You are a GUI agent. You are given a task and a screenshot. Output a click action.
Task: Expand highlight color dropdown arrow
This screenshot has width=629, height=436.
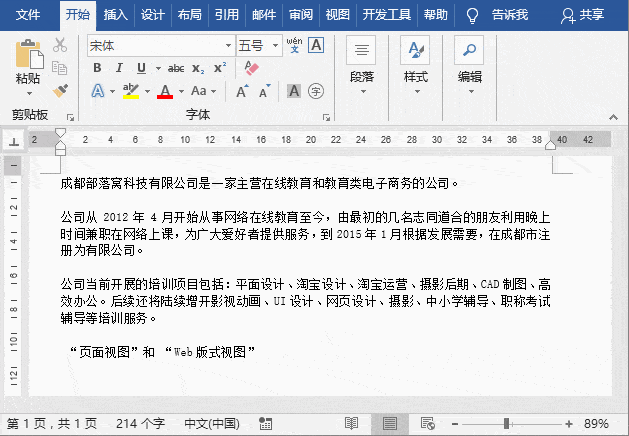click(x=147, y=91)
